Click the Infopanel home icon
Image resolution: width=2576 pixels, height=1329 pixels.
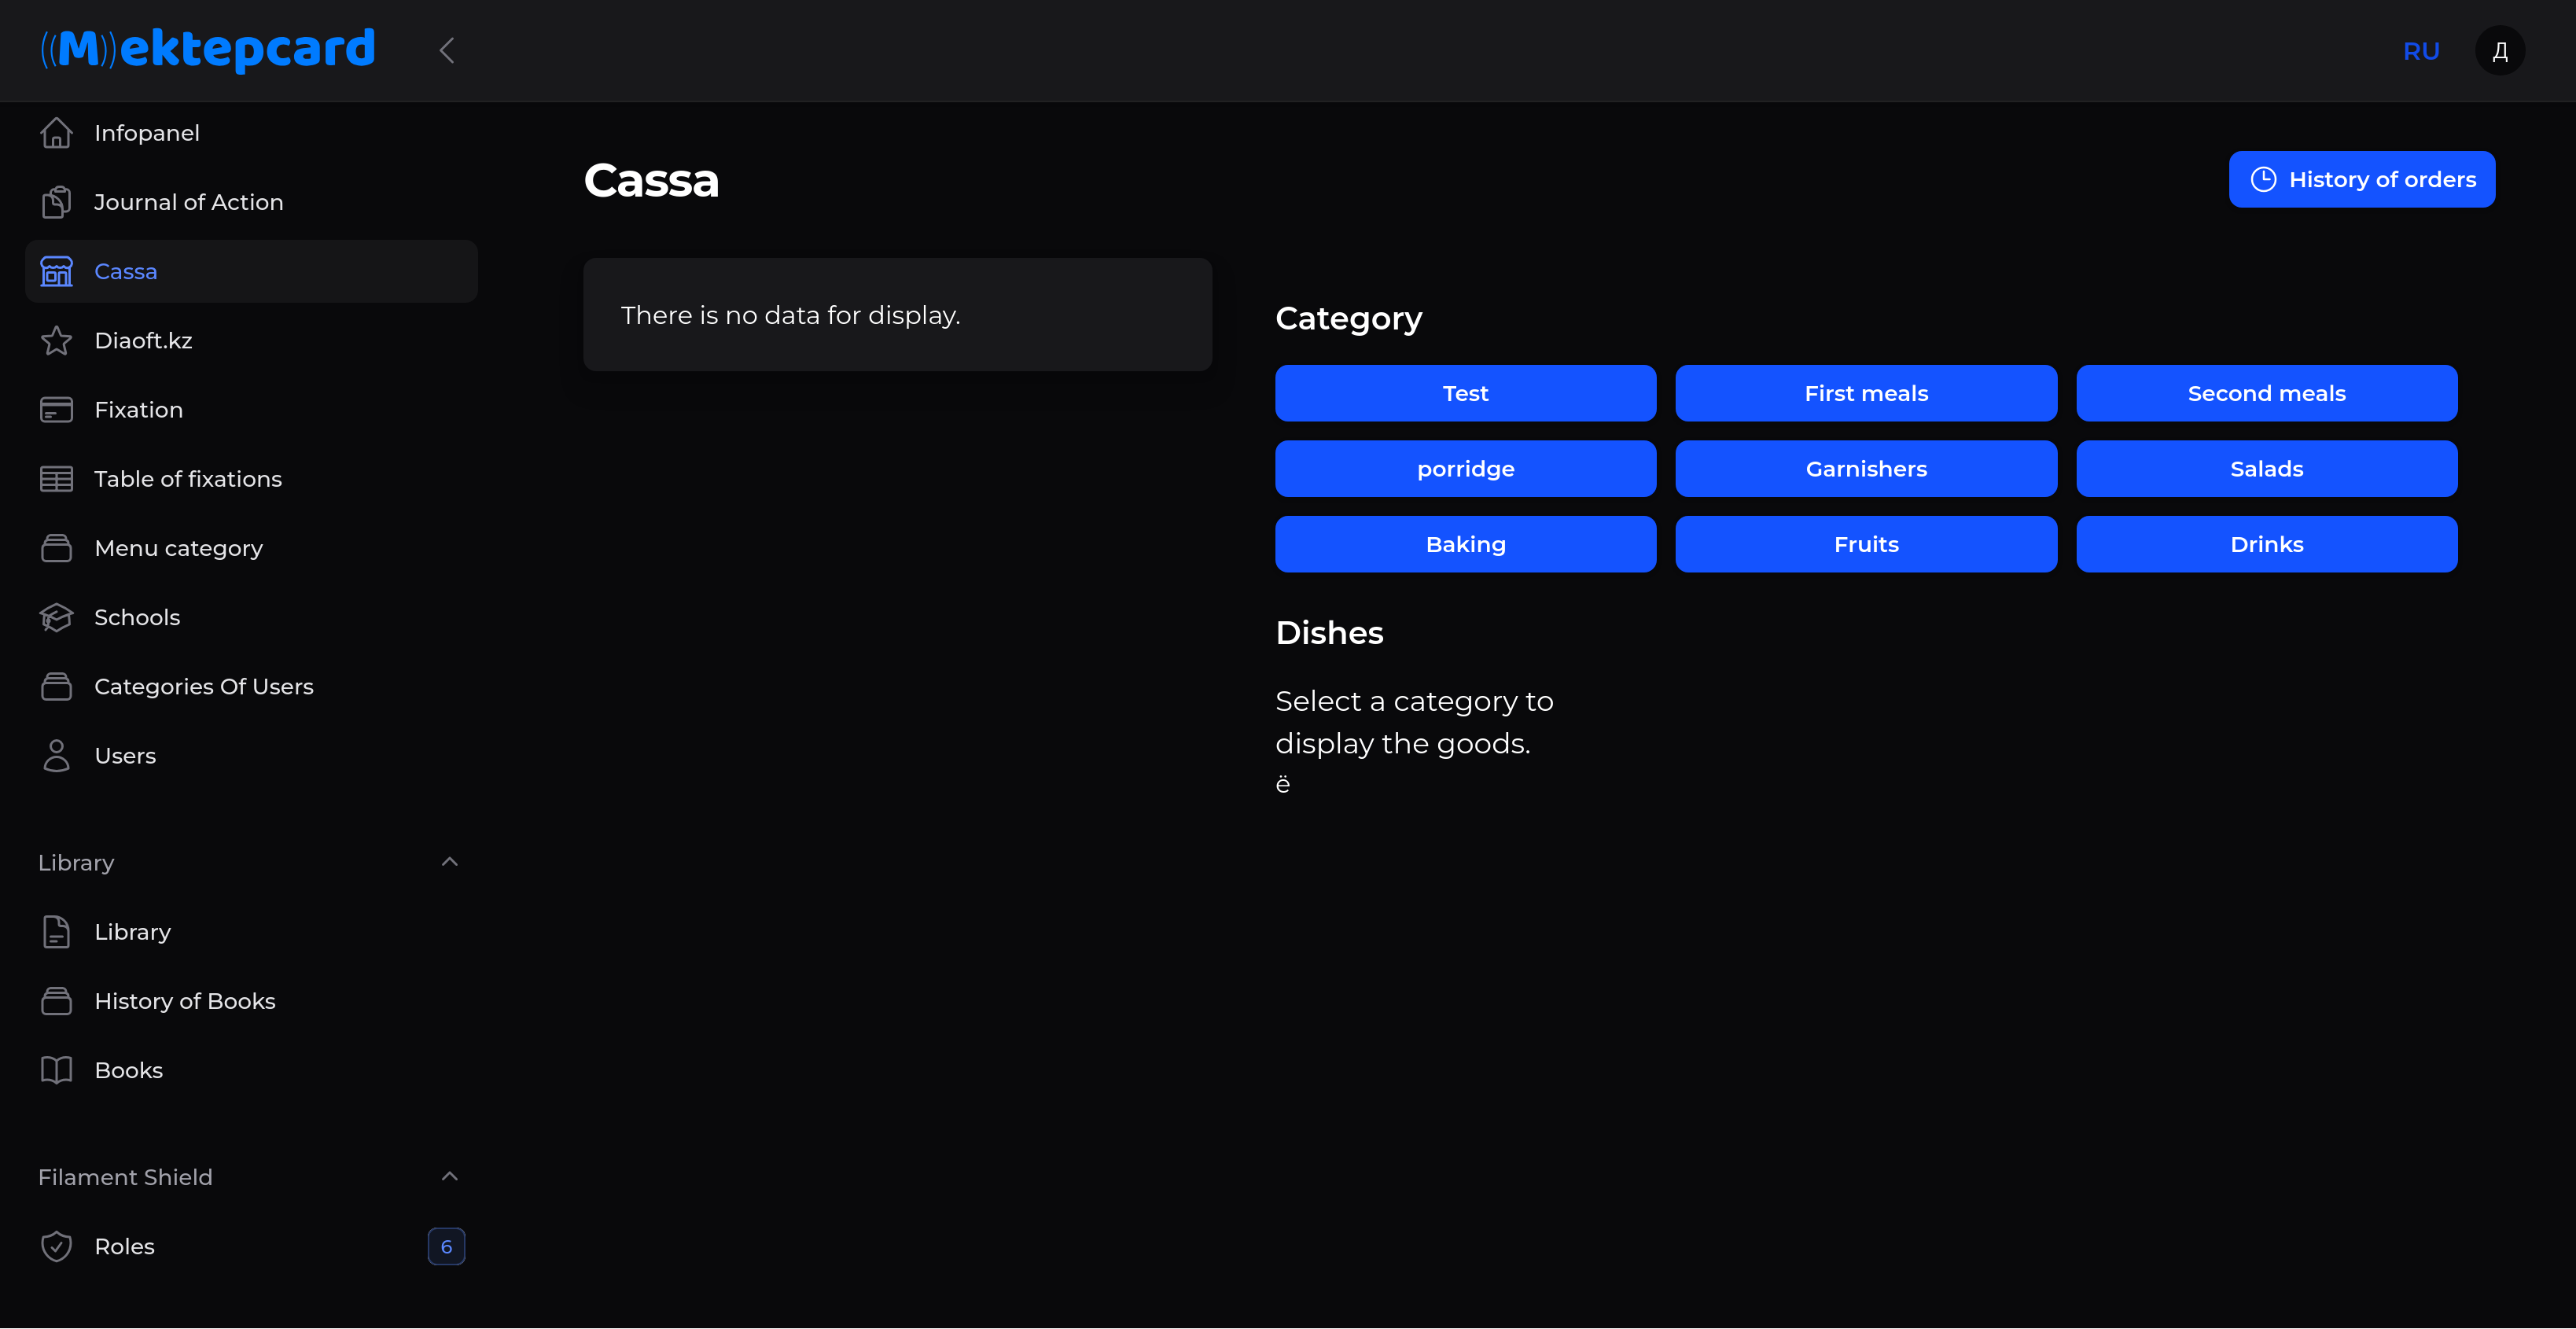[x=56, y=133]
